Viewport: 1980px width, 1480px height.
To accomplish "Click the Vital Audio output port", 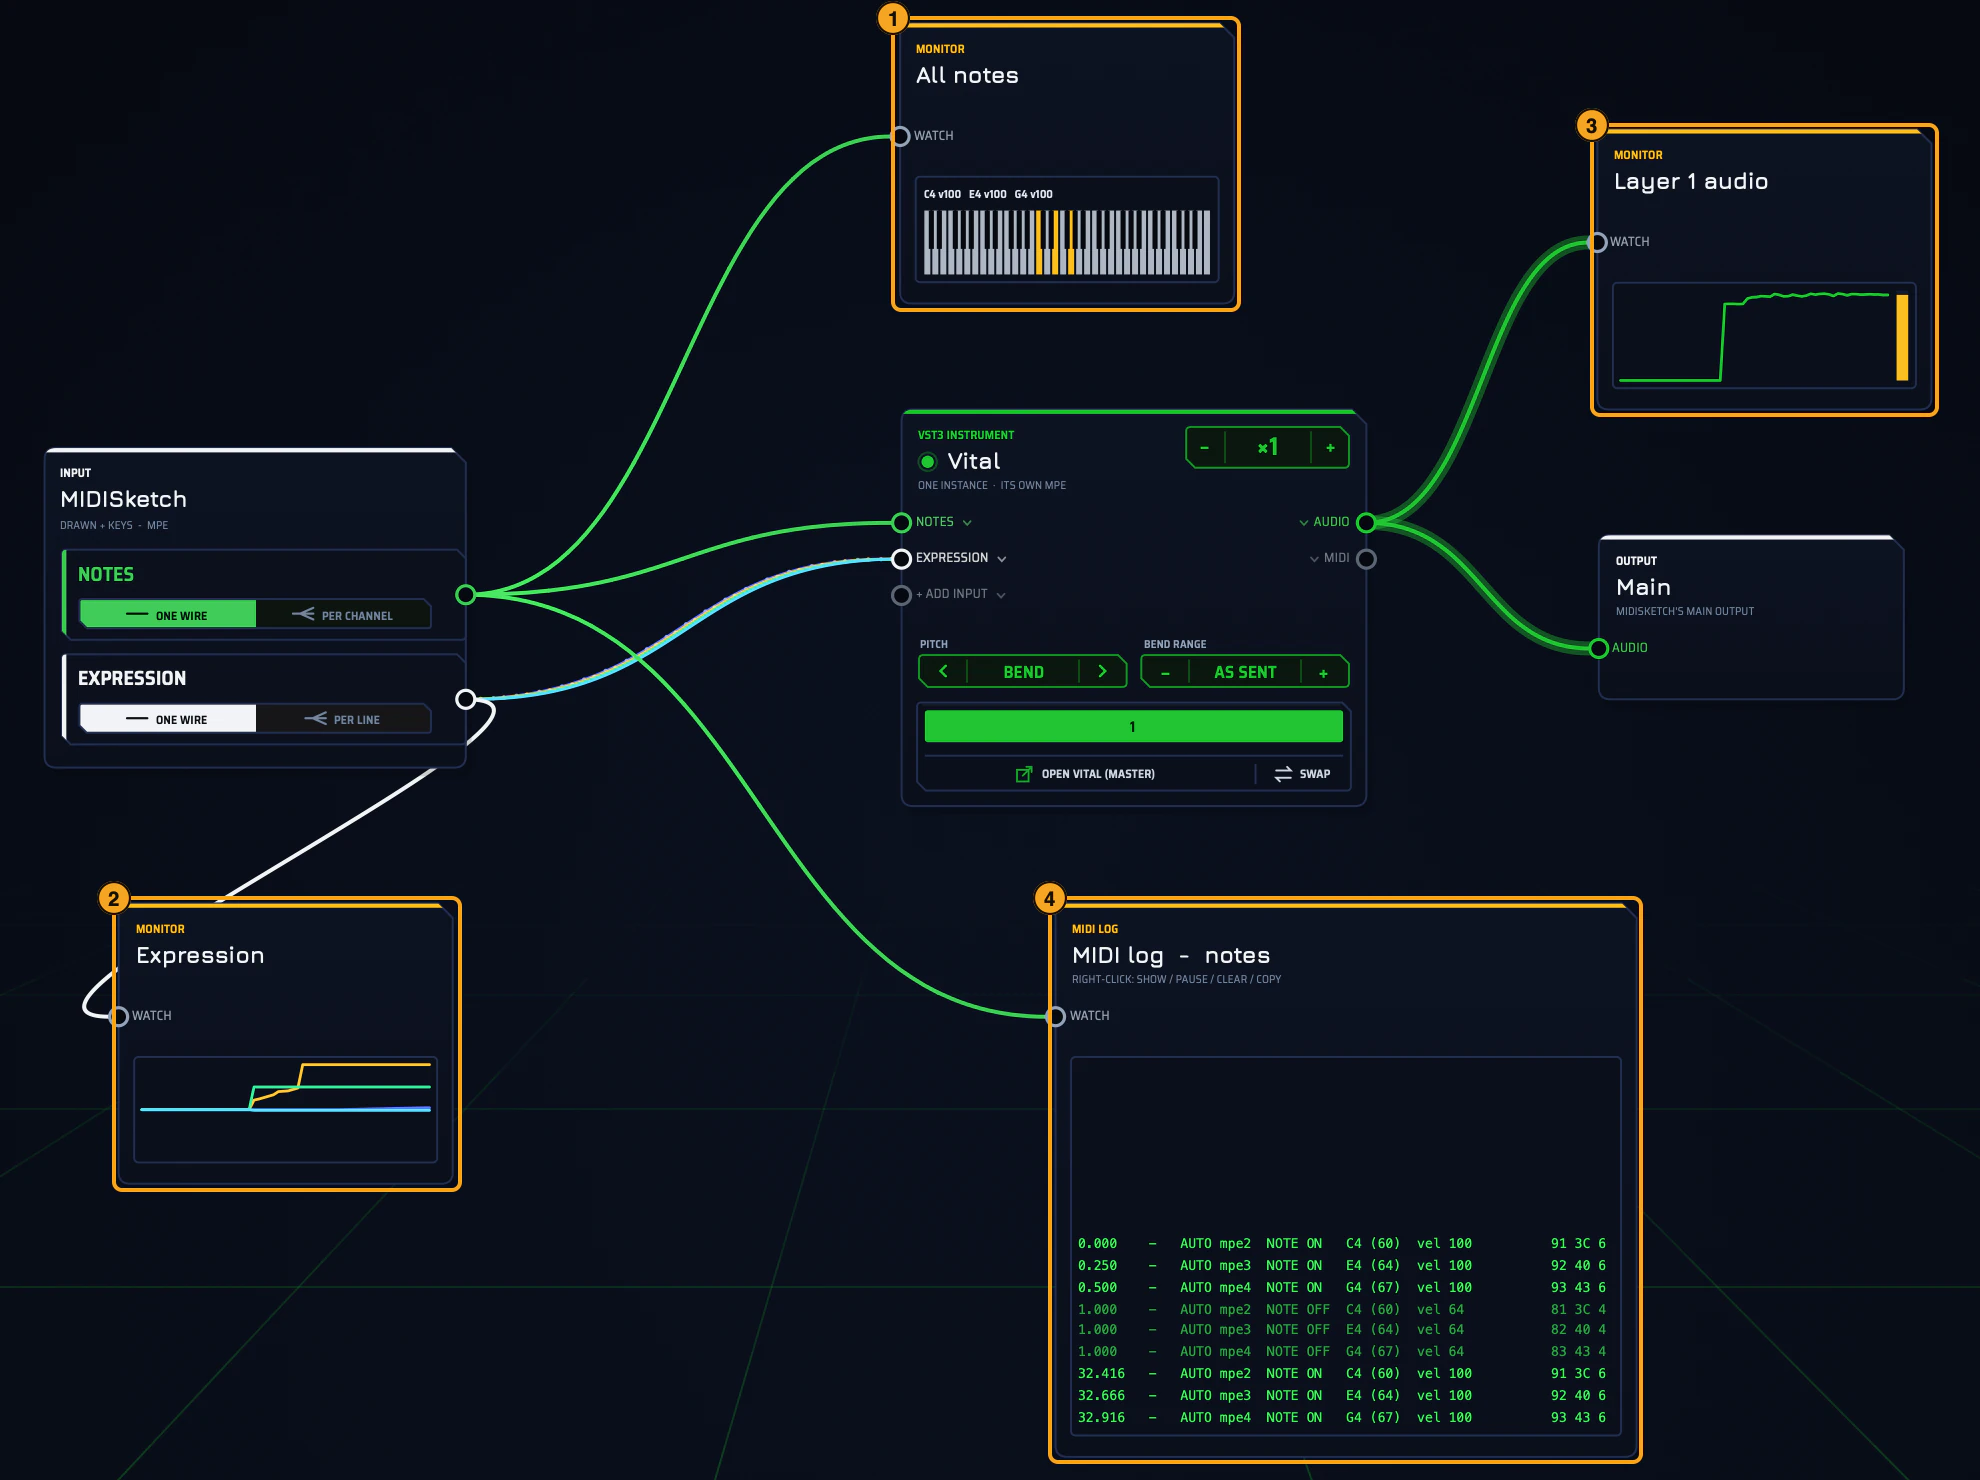I will pos(1366,522).
